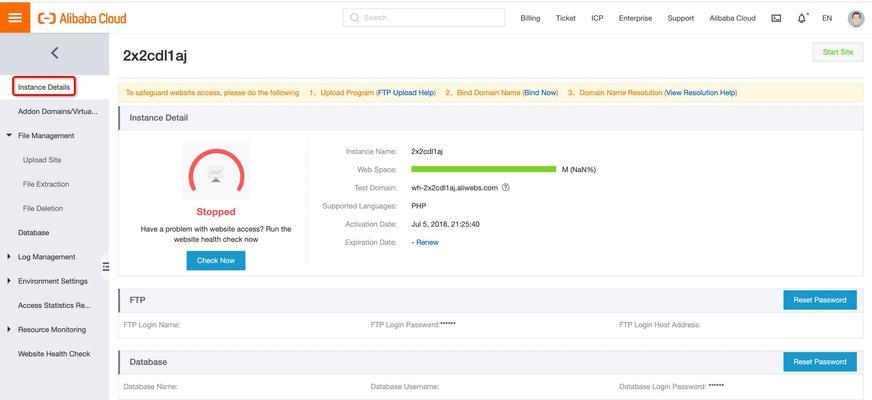Image resolution: width=872 pixels, height=400 pixels.
Task: Click the Renew link
Action: 427,243
